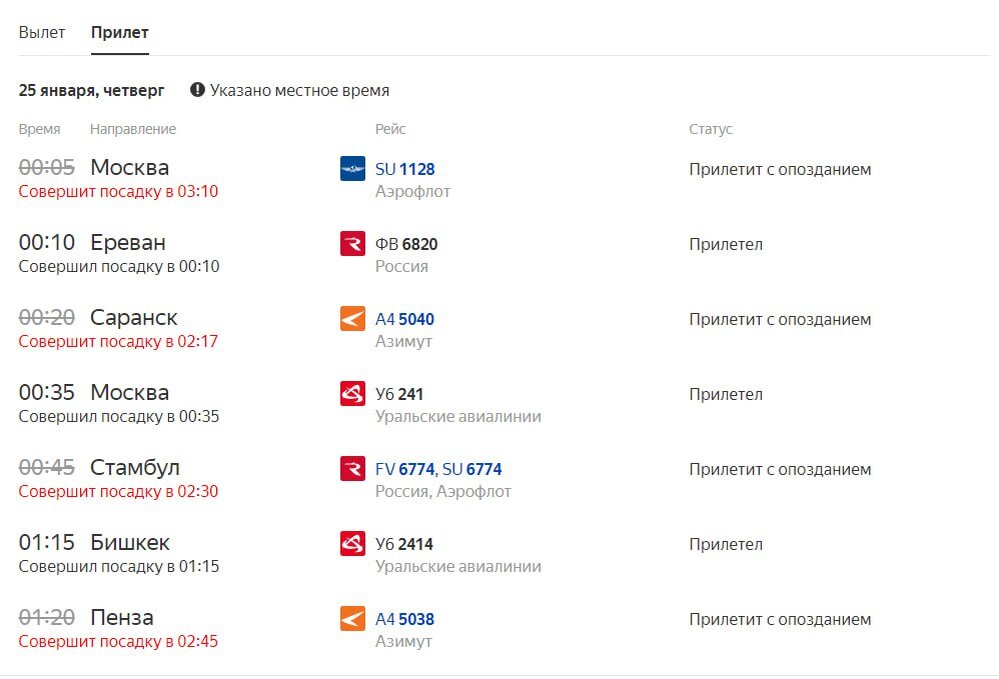The width and height of the screenshot is (999, 679).
Task: Select the Прилет tab
Action: (x=119, y=32)
